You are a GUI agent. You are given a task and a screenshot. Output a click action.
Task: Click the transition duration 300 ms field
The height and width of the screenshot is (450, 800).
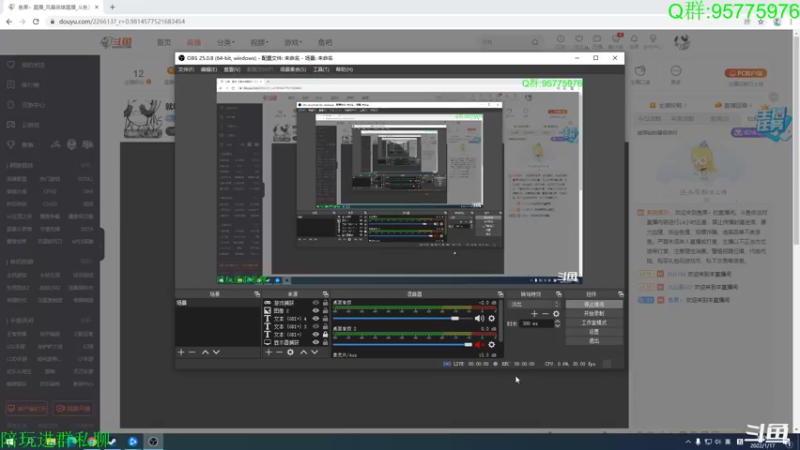(536, 323)
